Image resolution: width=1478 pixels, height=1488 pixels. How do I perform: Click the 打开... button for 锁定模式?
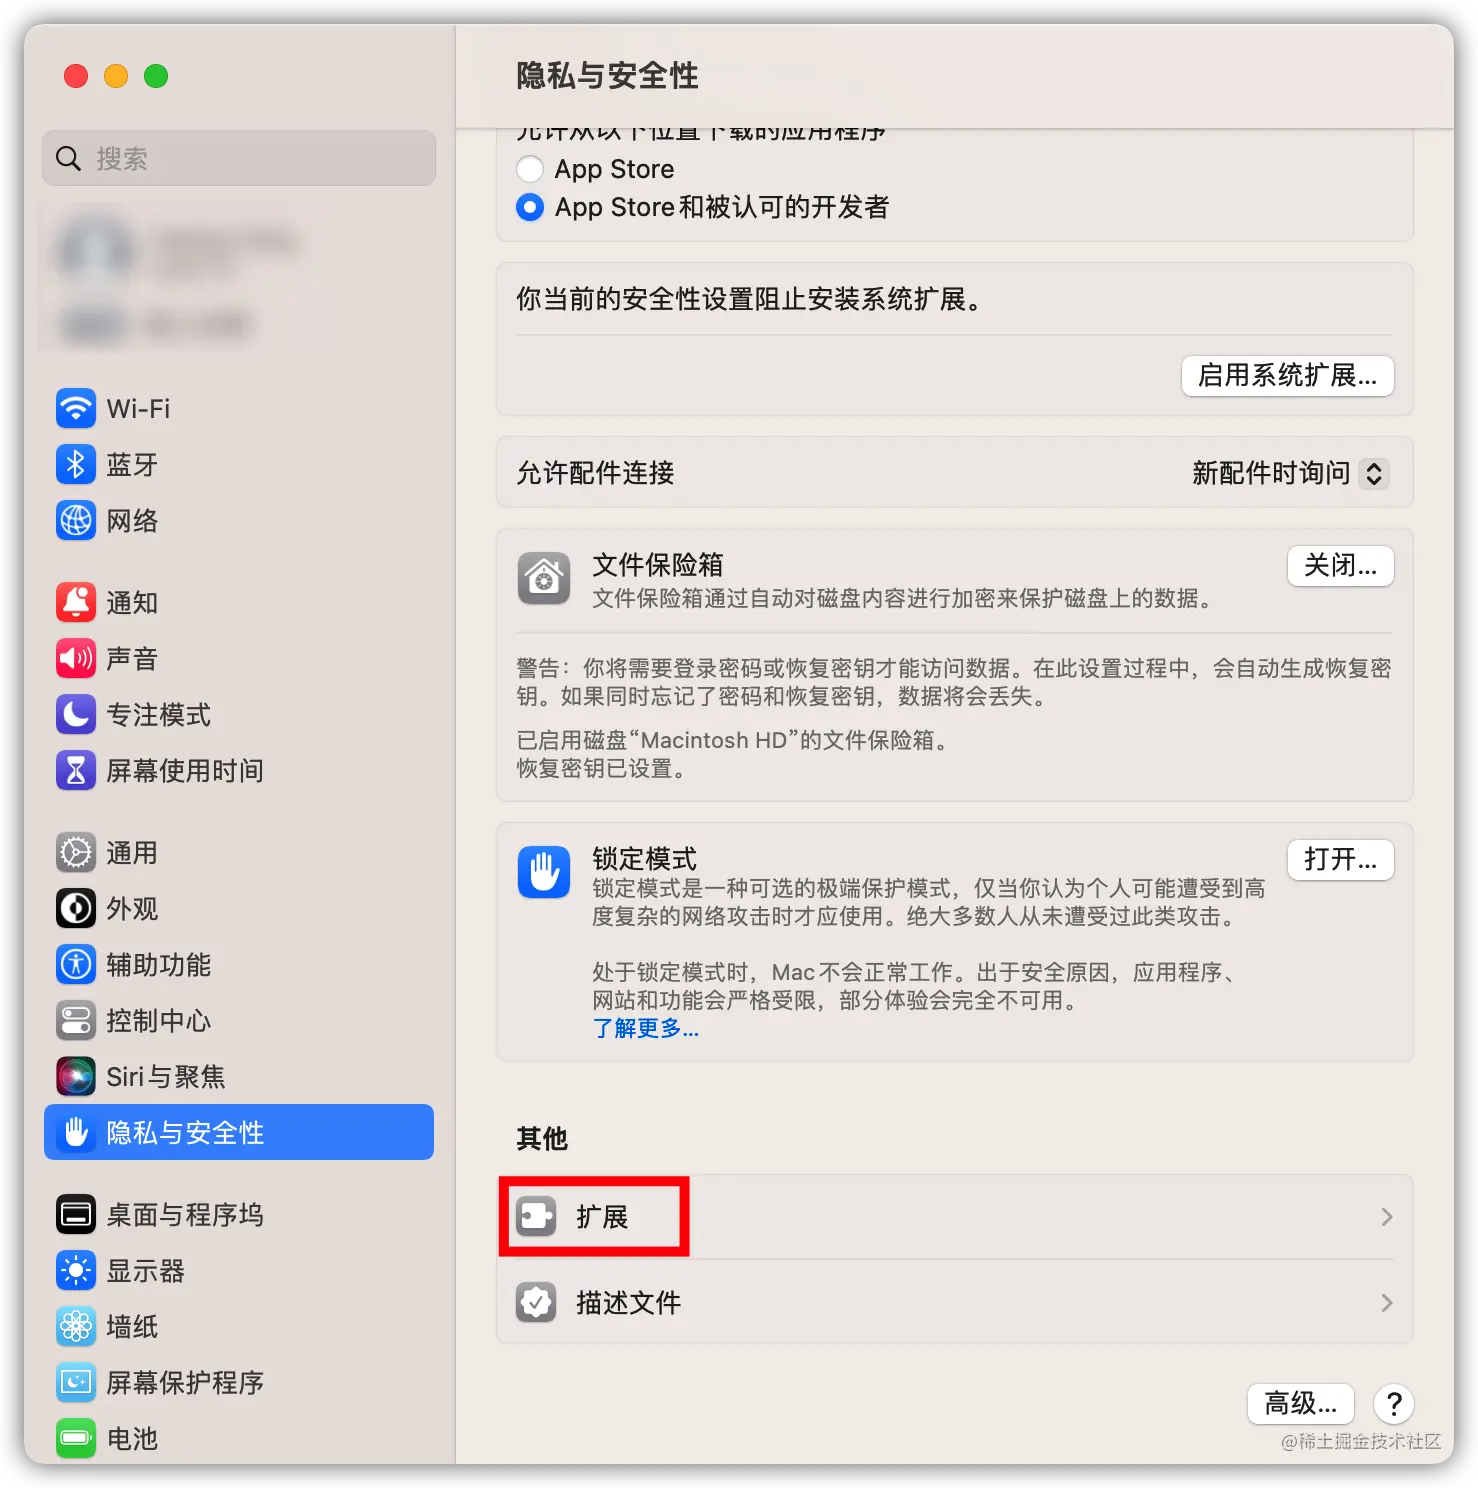click(1340, 860)
